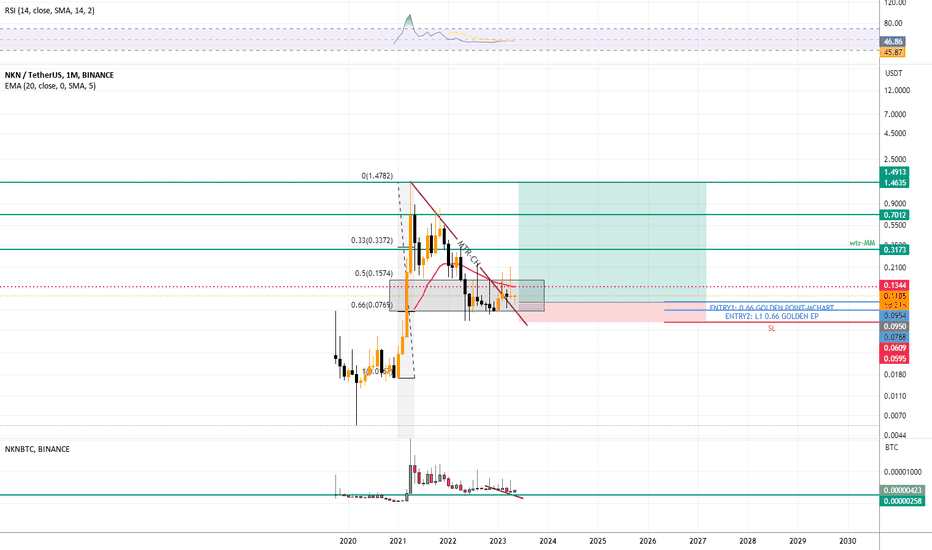Image resolution: width=932 pixels, height=550 pixels.
Task: Click the red 0.0609 price label
Action: click(894, 348)
